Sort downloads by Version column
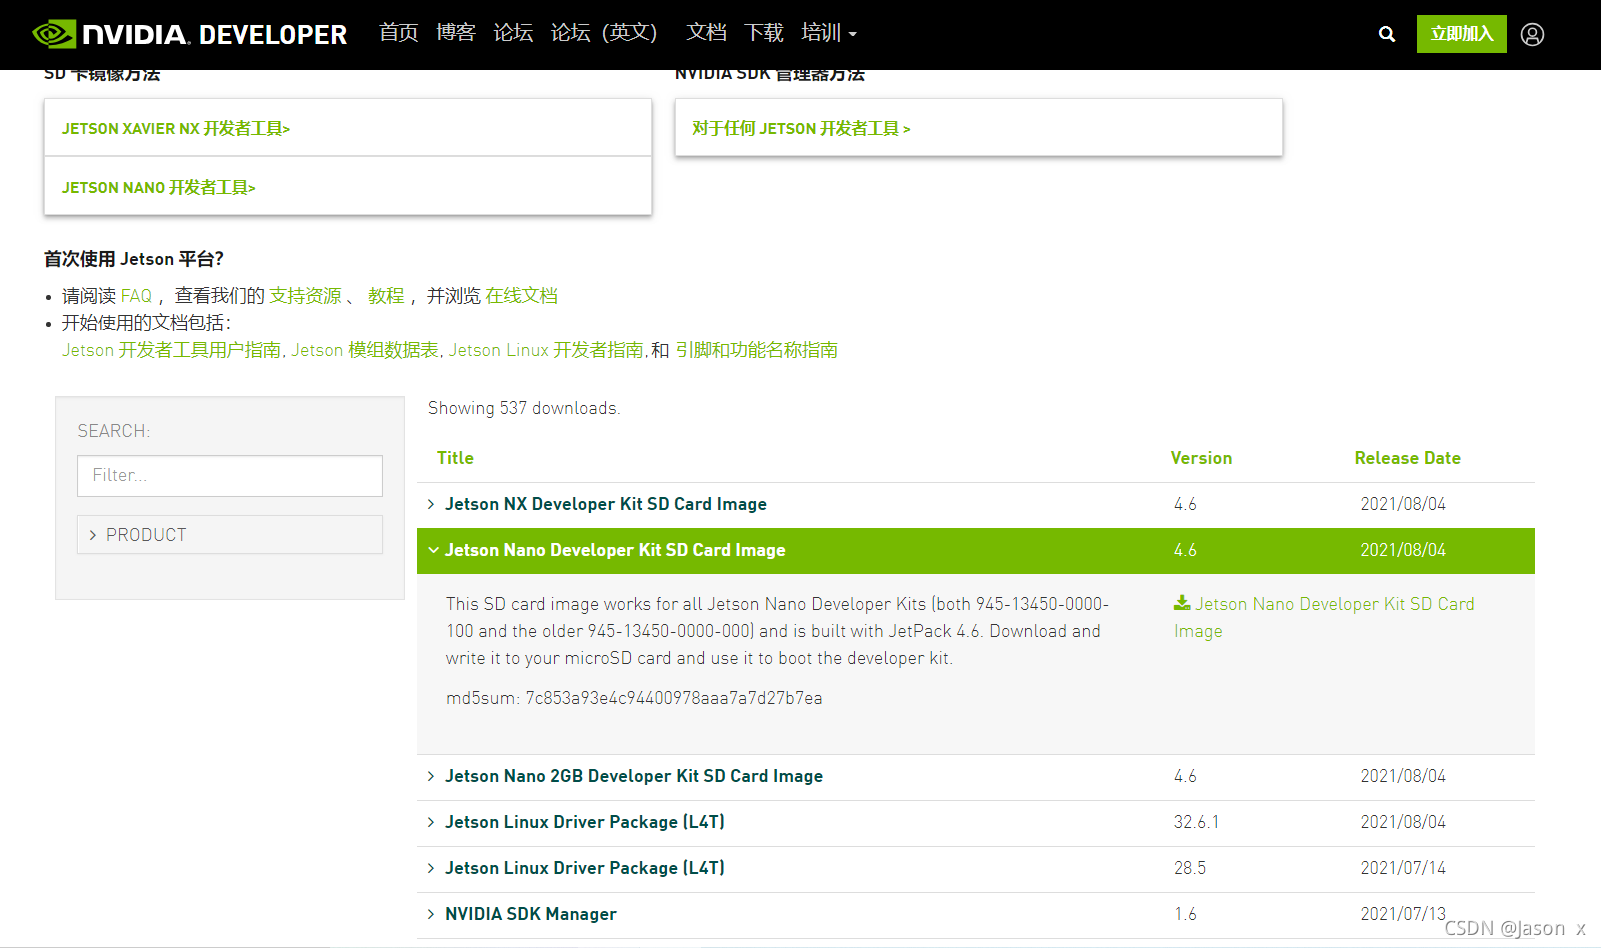The width and height of the screenshot is (1601, 948). tap(1201, 458)
